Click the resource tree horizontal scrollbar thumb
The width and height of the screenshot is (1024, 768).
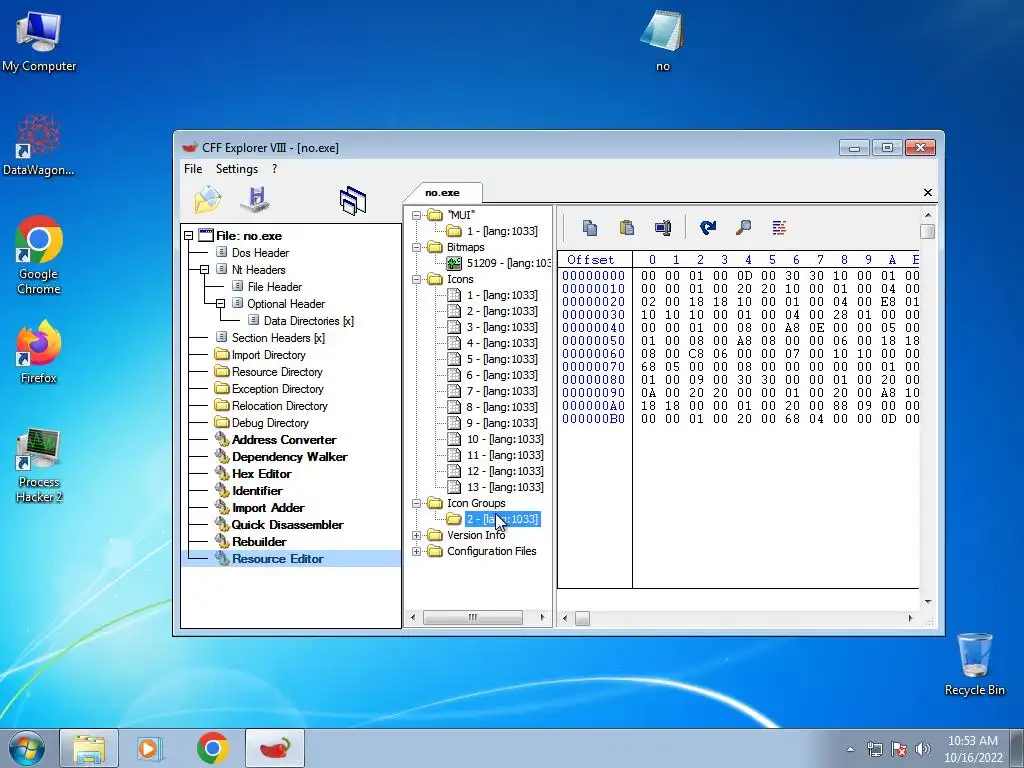click(472, 617)
